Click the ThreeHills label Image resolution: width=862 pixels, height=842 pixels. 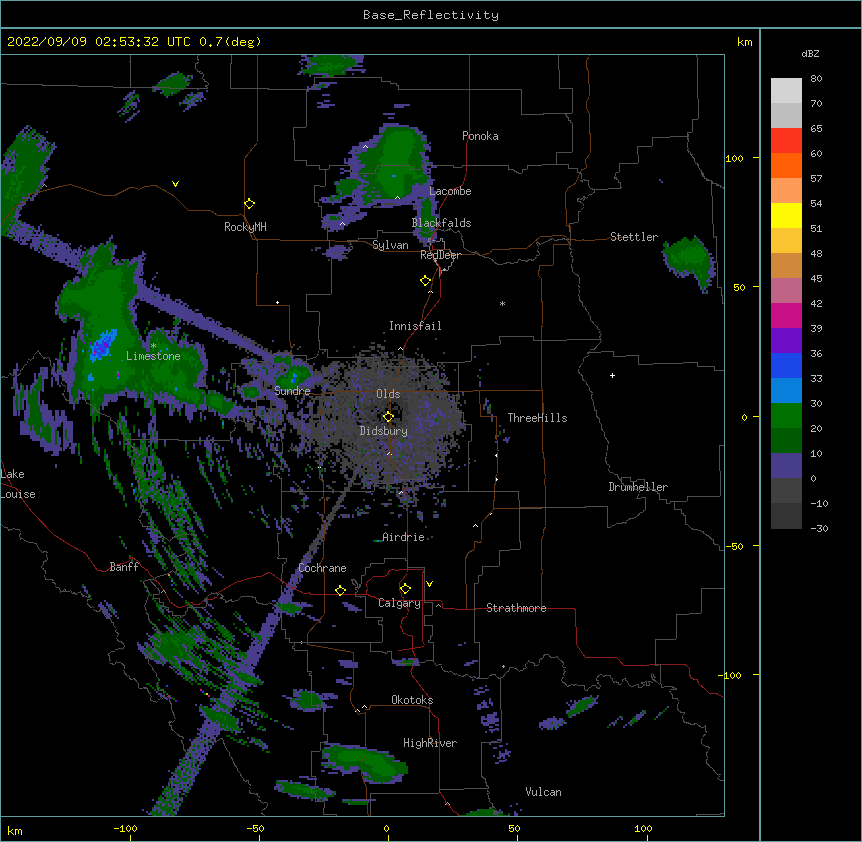point(537,418)
